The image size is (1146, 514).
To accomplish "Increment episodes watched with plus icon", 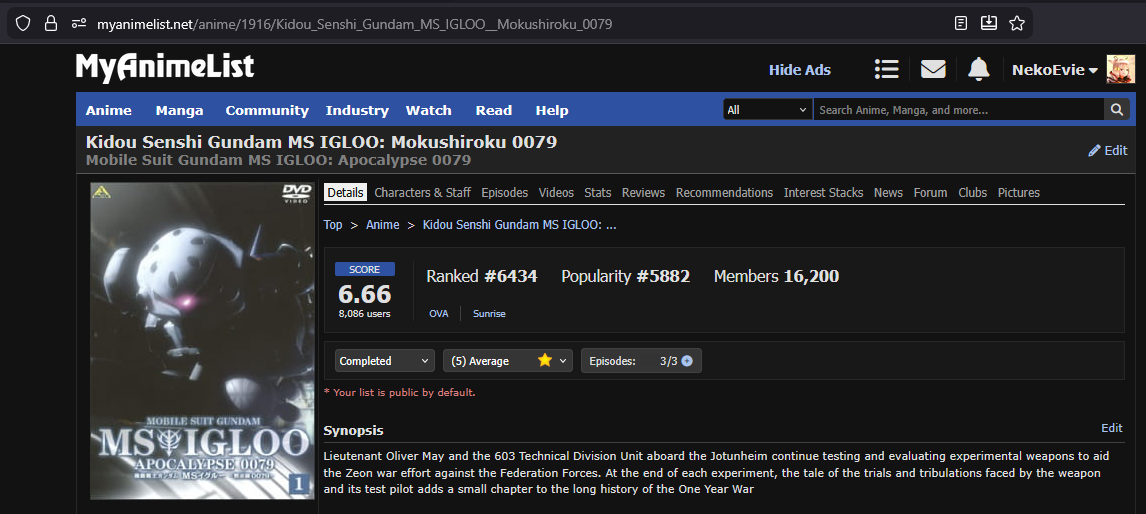I will pos(686,360).
